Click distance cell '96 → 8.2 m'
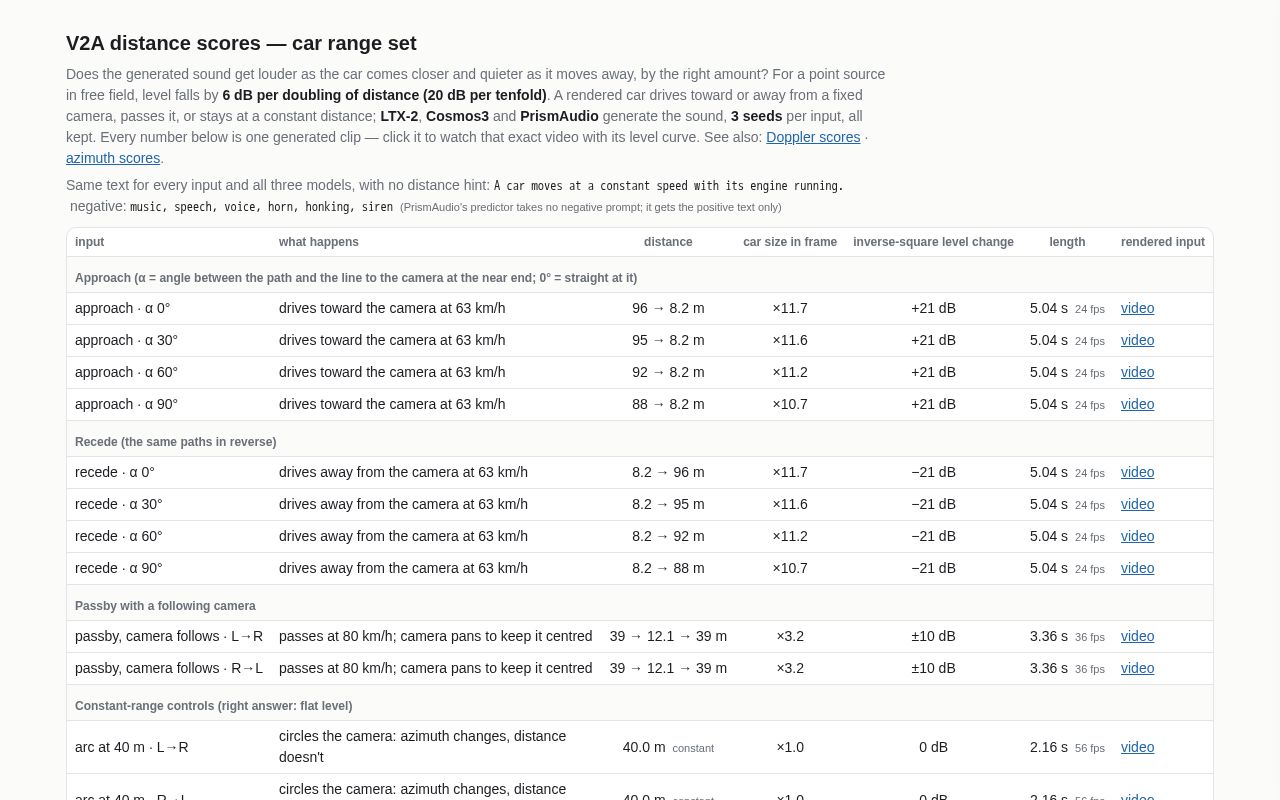 pyautogui.click(x=668, y=308)
